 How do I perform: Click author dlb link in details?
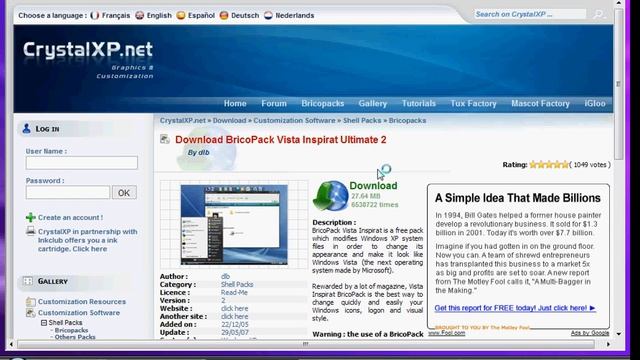225,277
